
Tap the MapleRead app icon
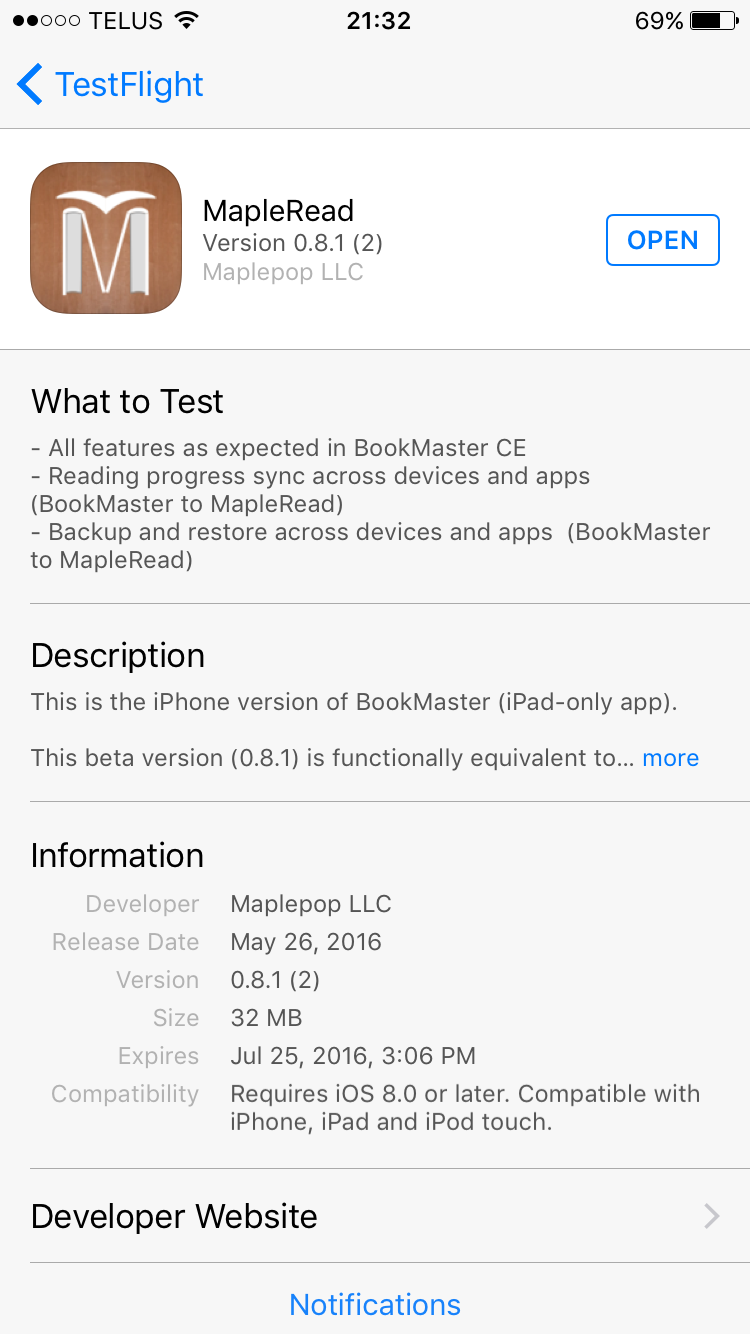(106, 238)
